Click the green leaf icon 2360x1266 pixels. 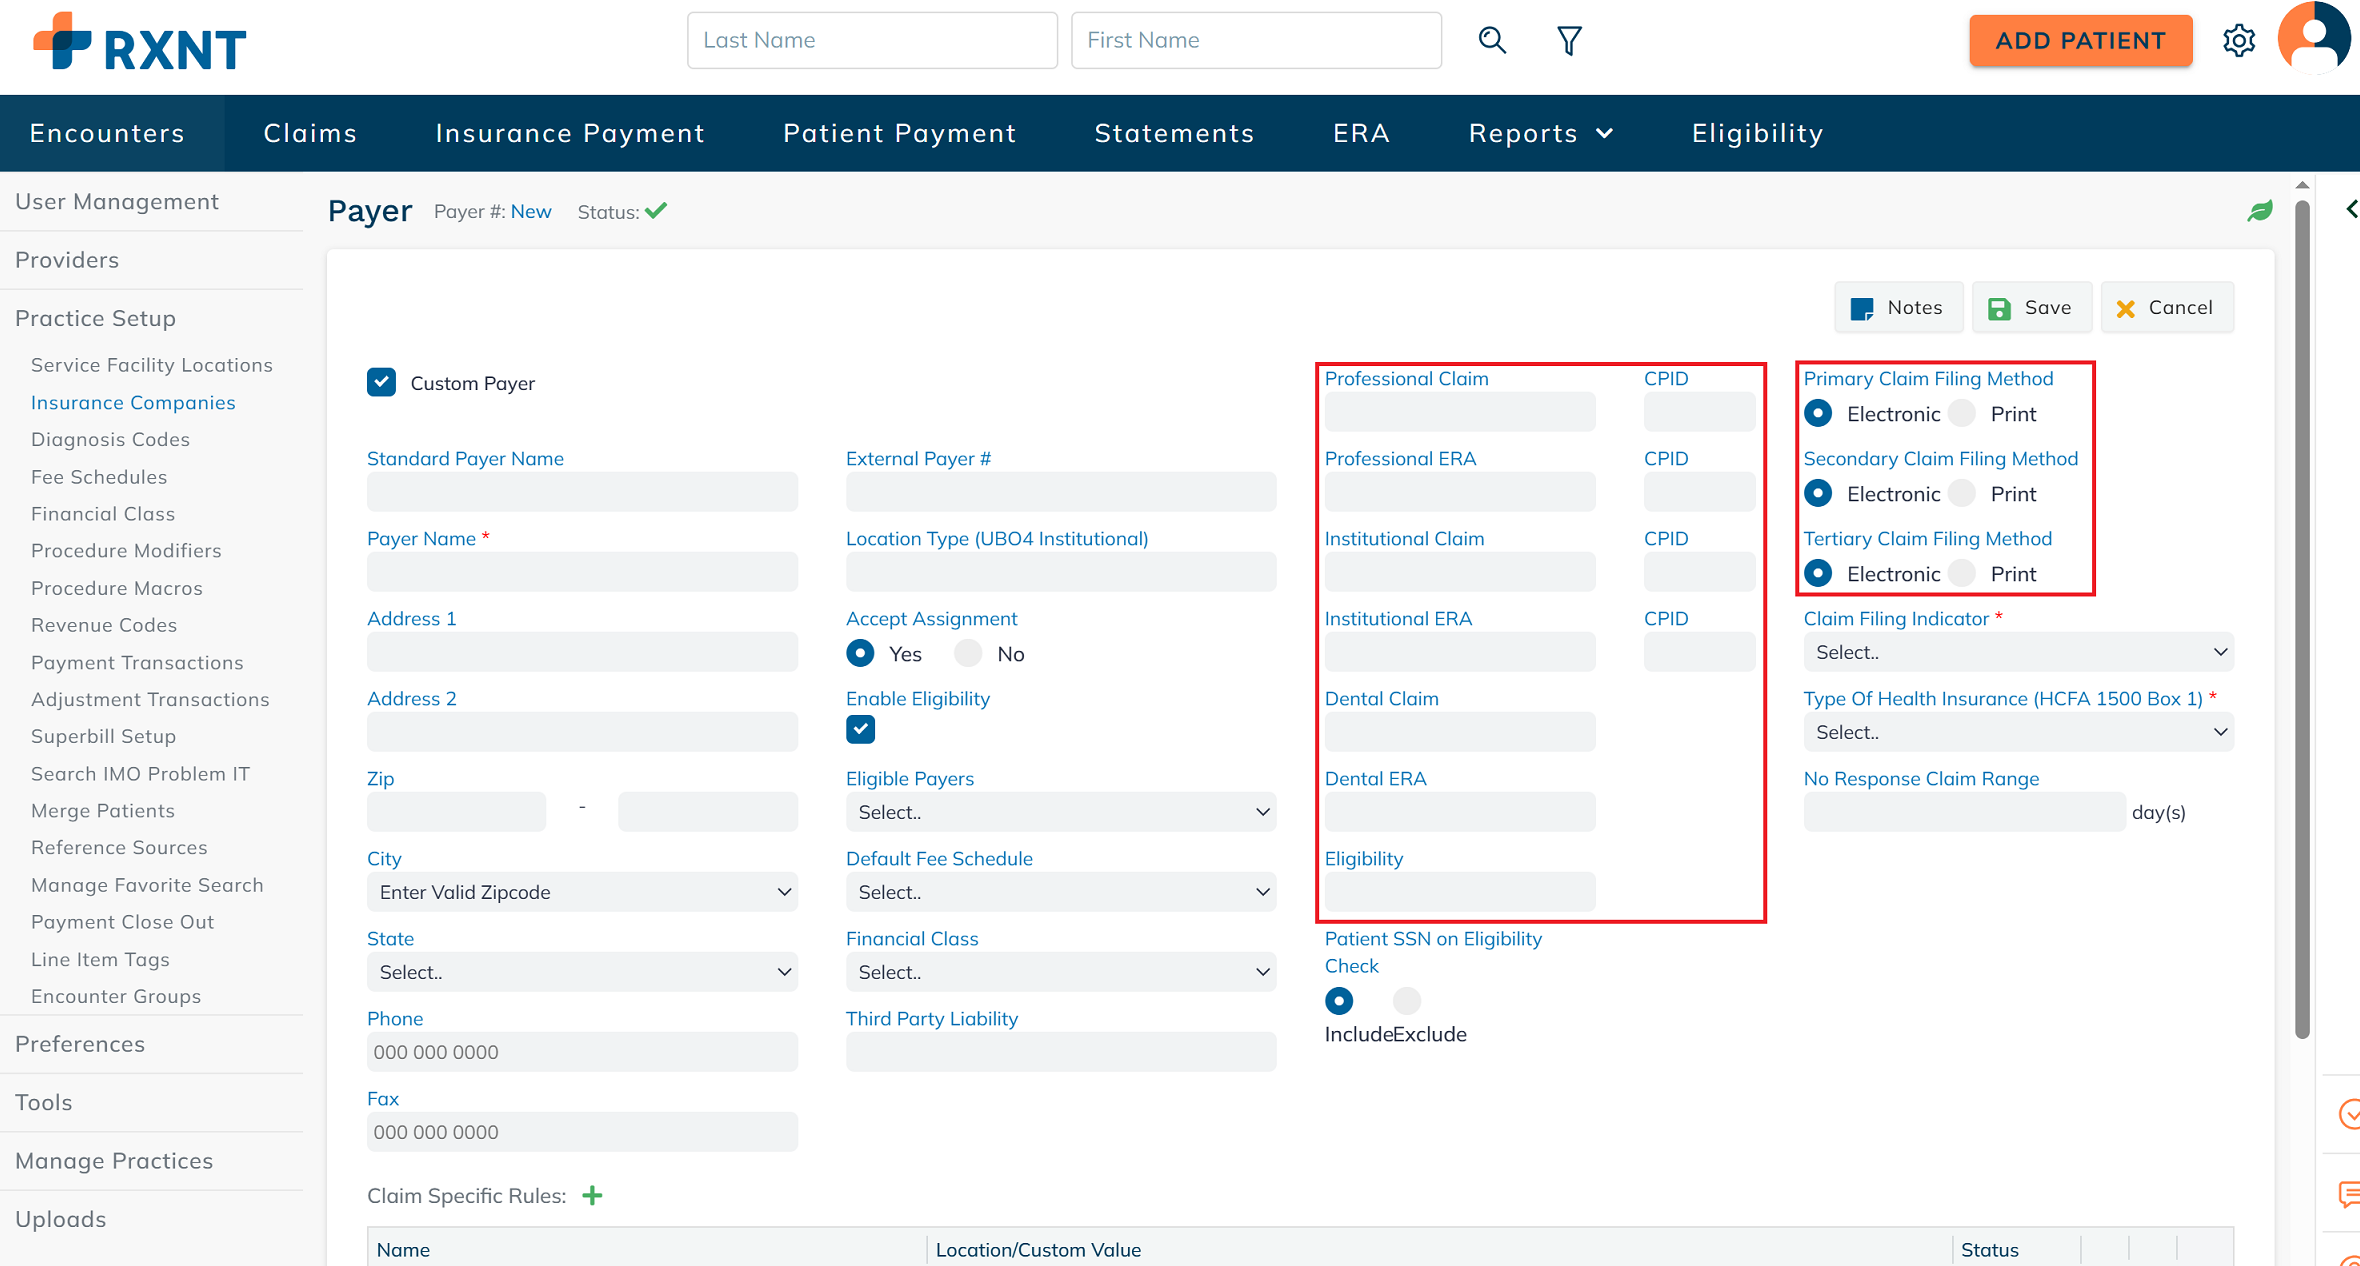point(2260,211)
